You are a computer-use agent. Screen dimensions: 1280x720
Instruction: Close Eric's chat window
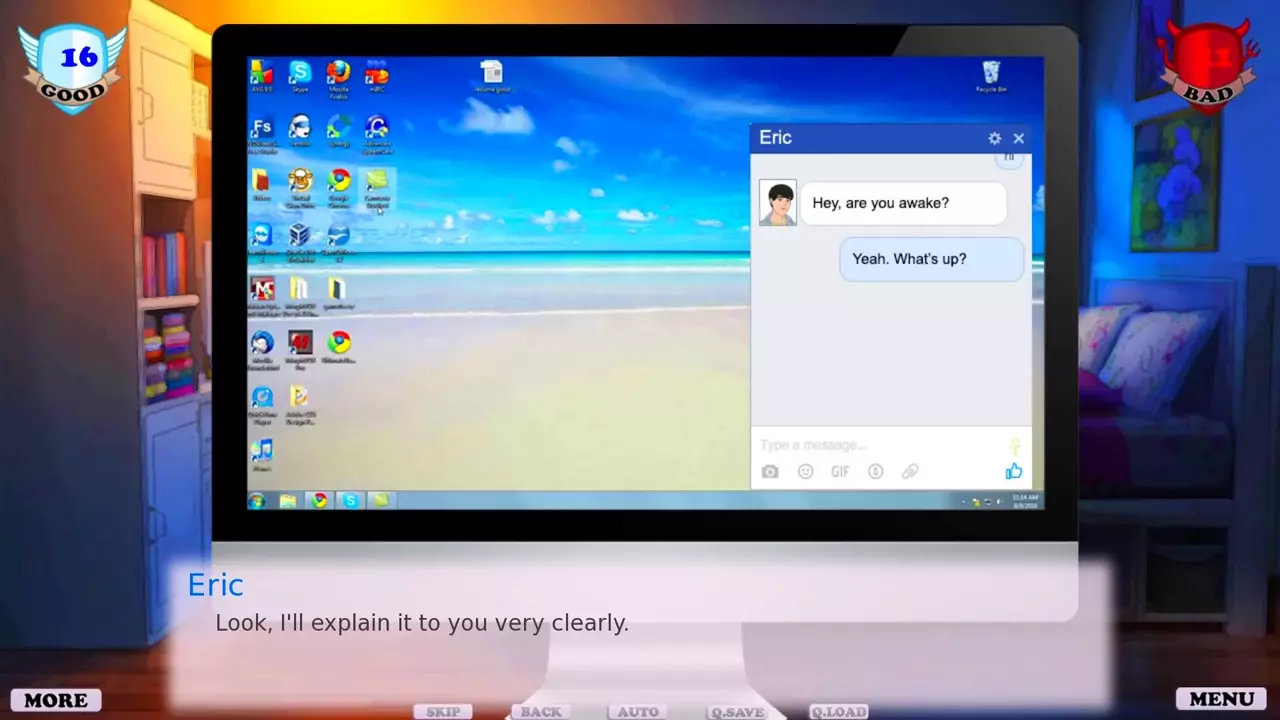1018,139
